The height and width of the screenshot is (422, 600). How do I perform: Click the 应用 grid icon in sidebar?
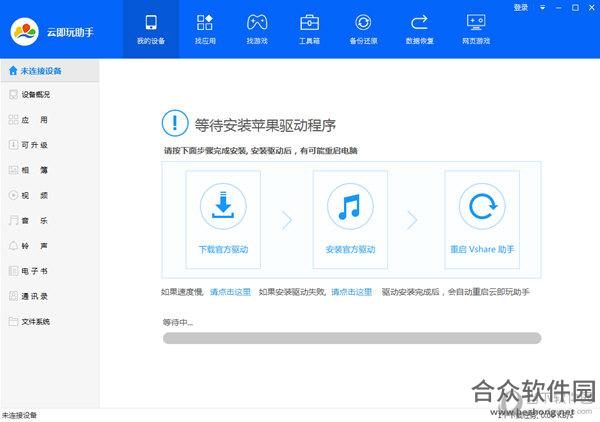[13, 120]
